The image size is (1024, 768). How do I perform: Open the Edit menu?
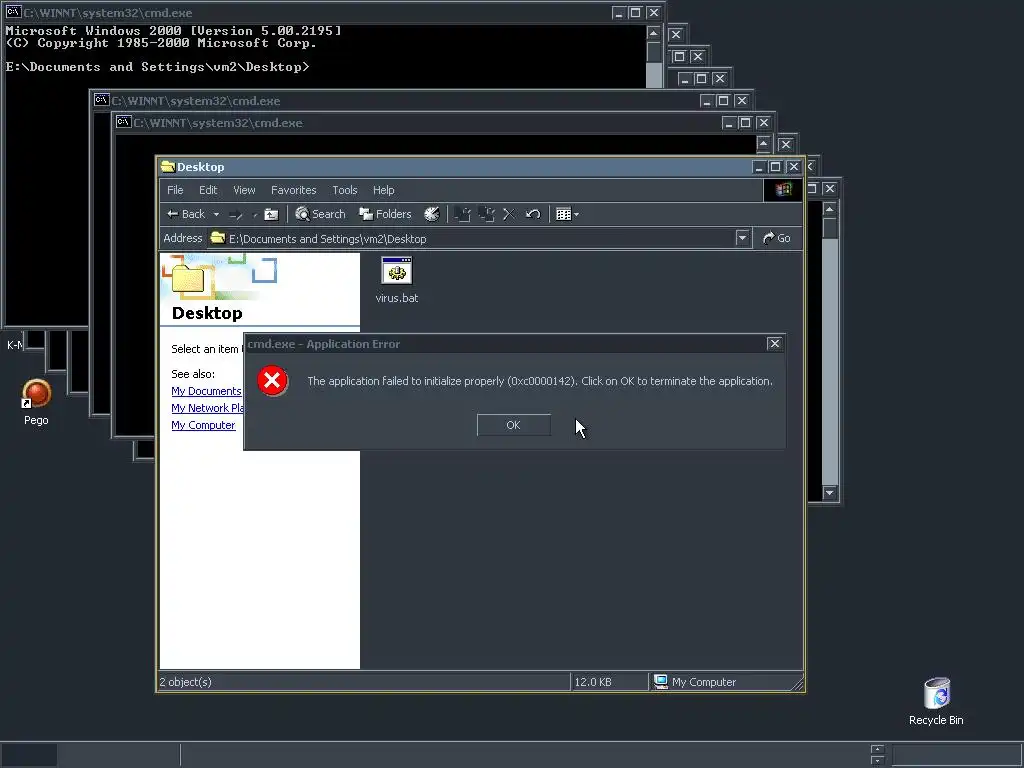pos(208,190)
